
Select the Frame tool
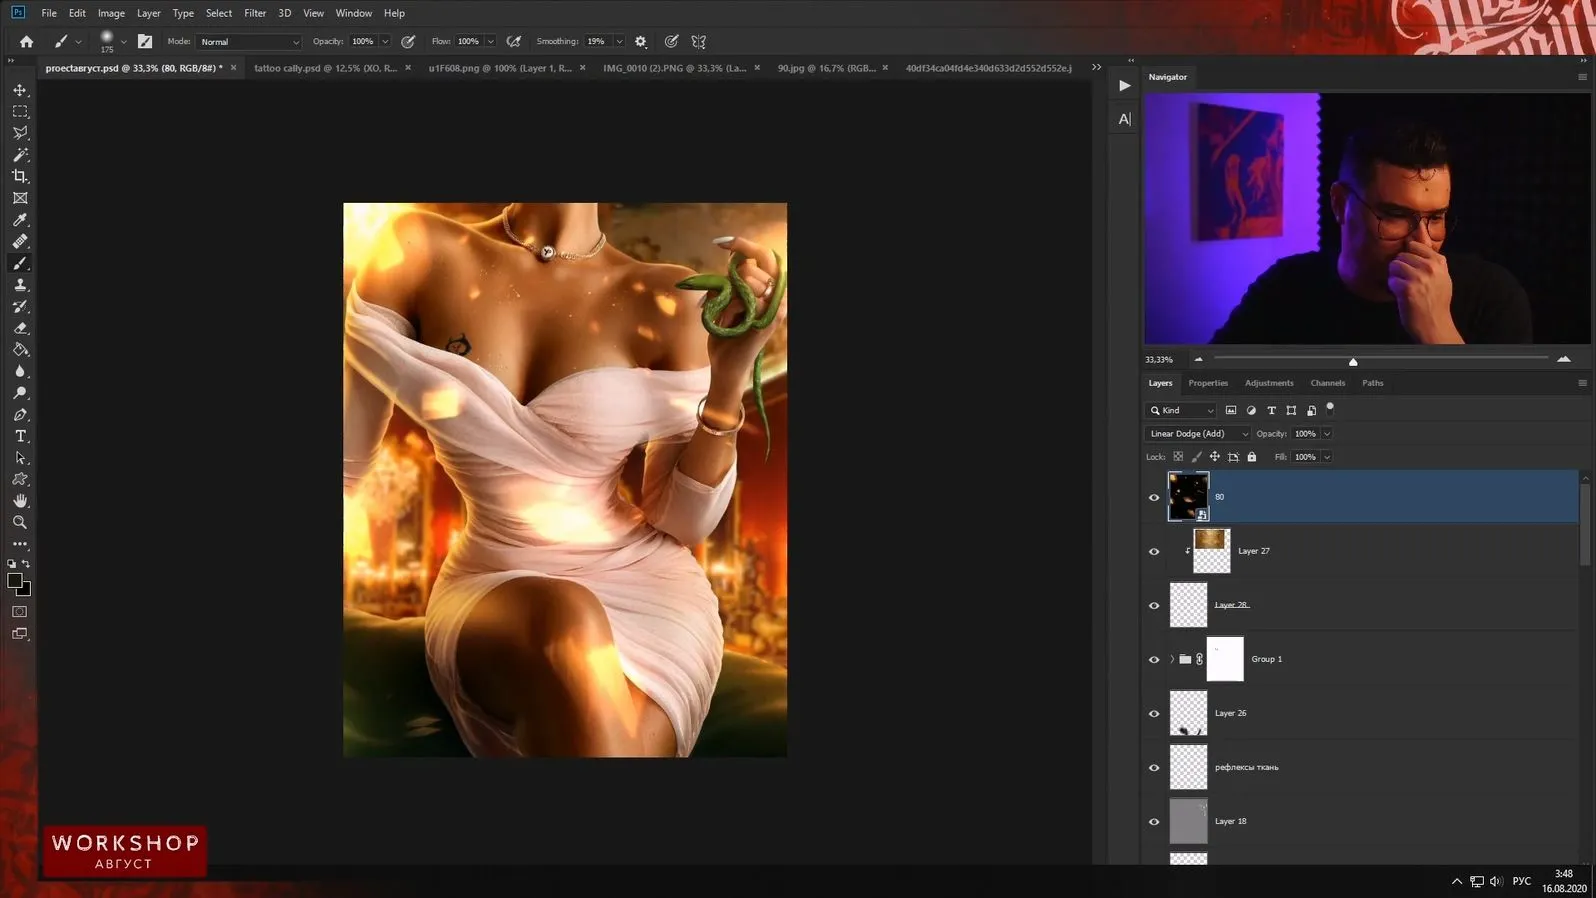tap(20, 198)
